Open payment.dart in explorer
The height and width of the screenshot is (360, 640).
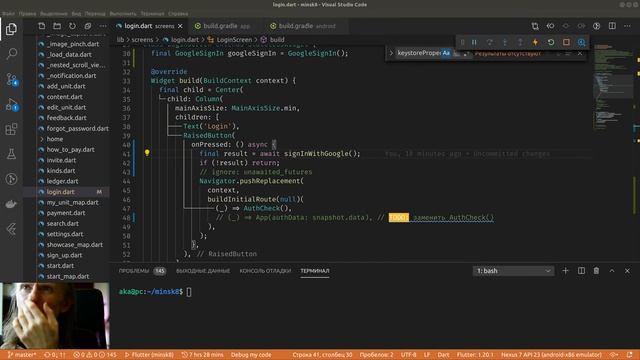click(x=67, y=213)
